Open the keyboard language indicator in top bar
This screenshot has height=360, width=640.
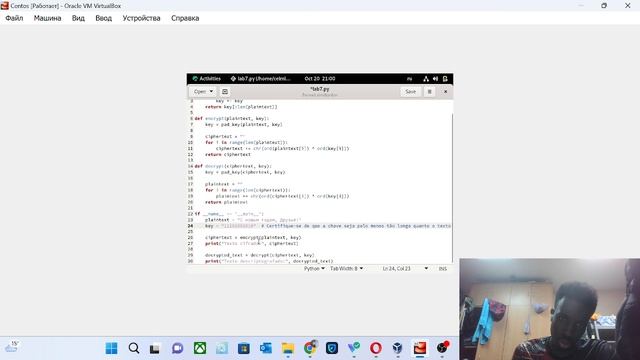tap(409, 79)
